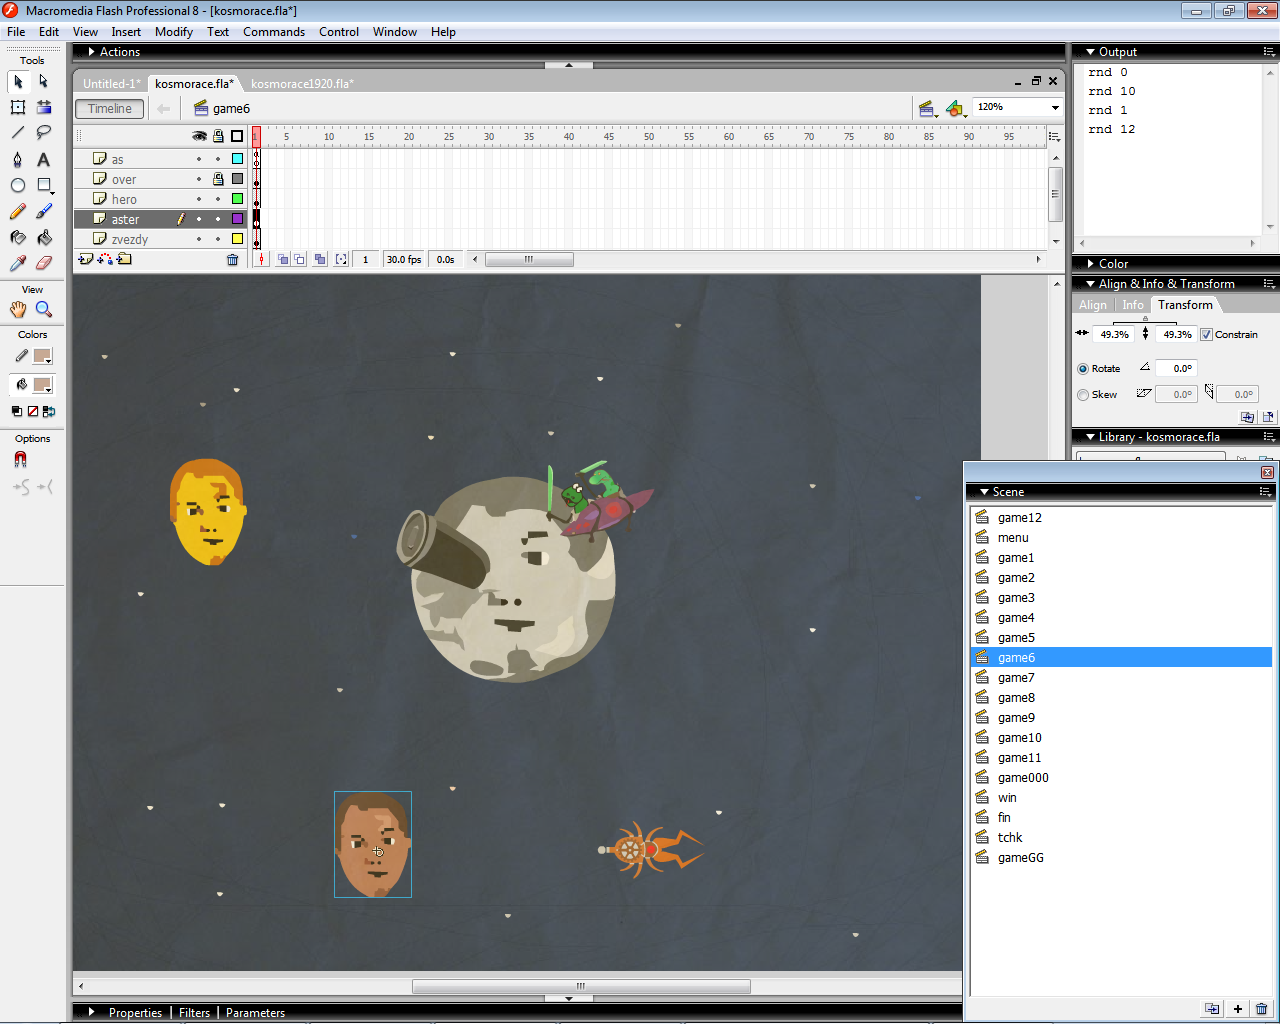Click the Timeline button

click(x=109, y=109)
